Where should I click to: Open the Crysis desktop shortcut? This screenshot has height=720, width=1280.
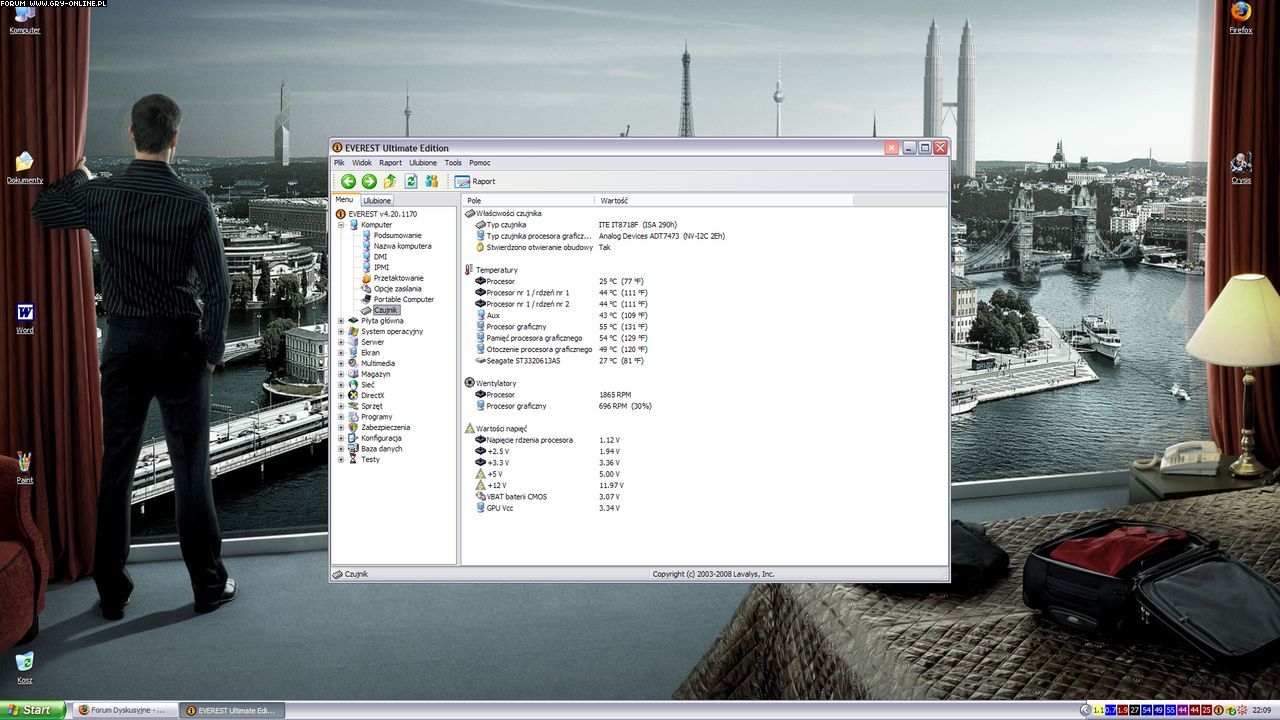click(1241, 164)
